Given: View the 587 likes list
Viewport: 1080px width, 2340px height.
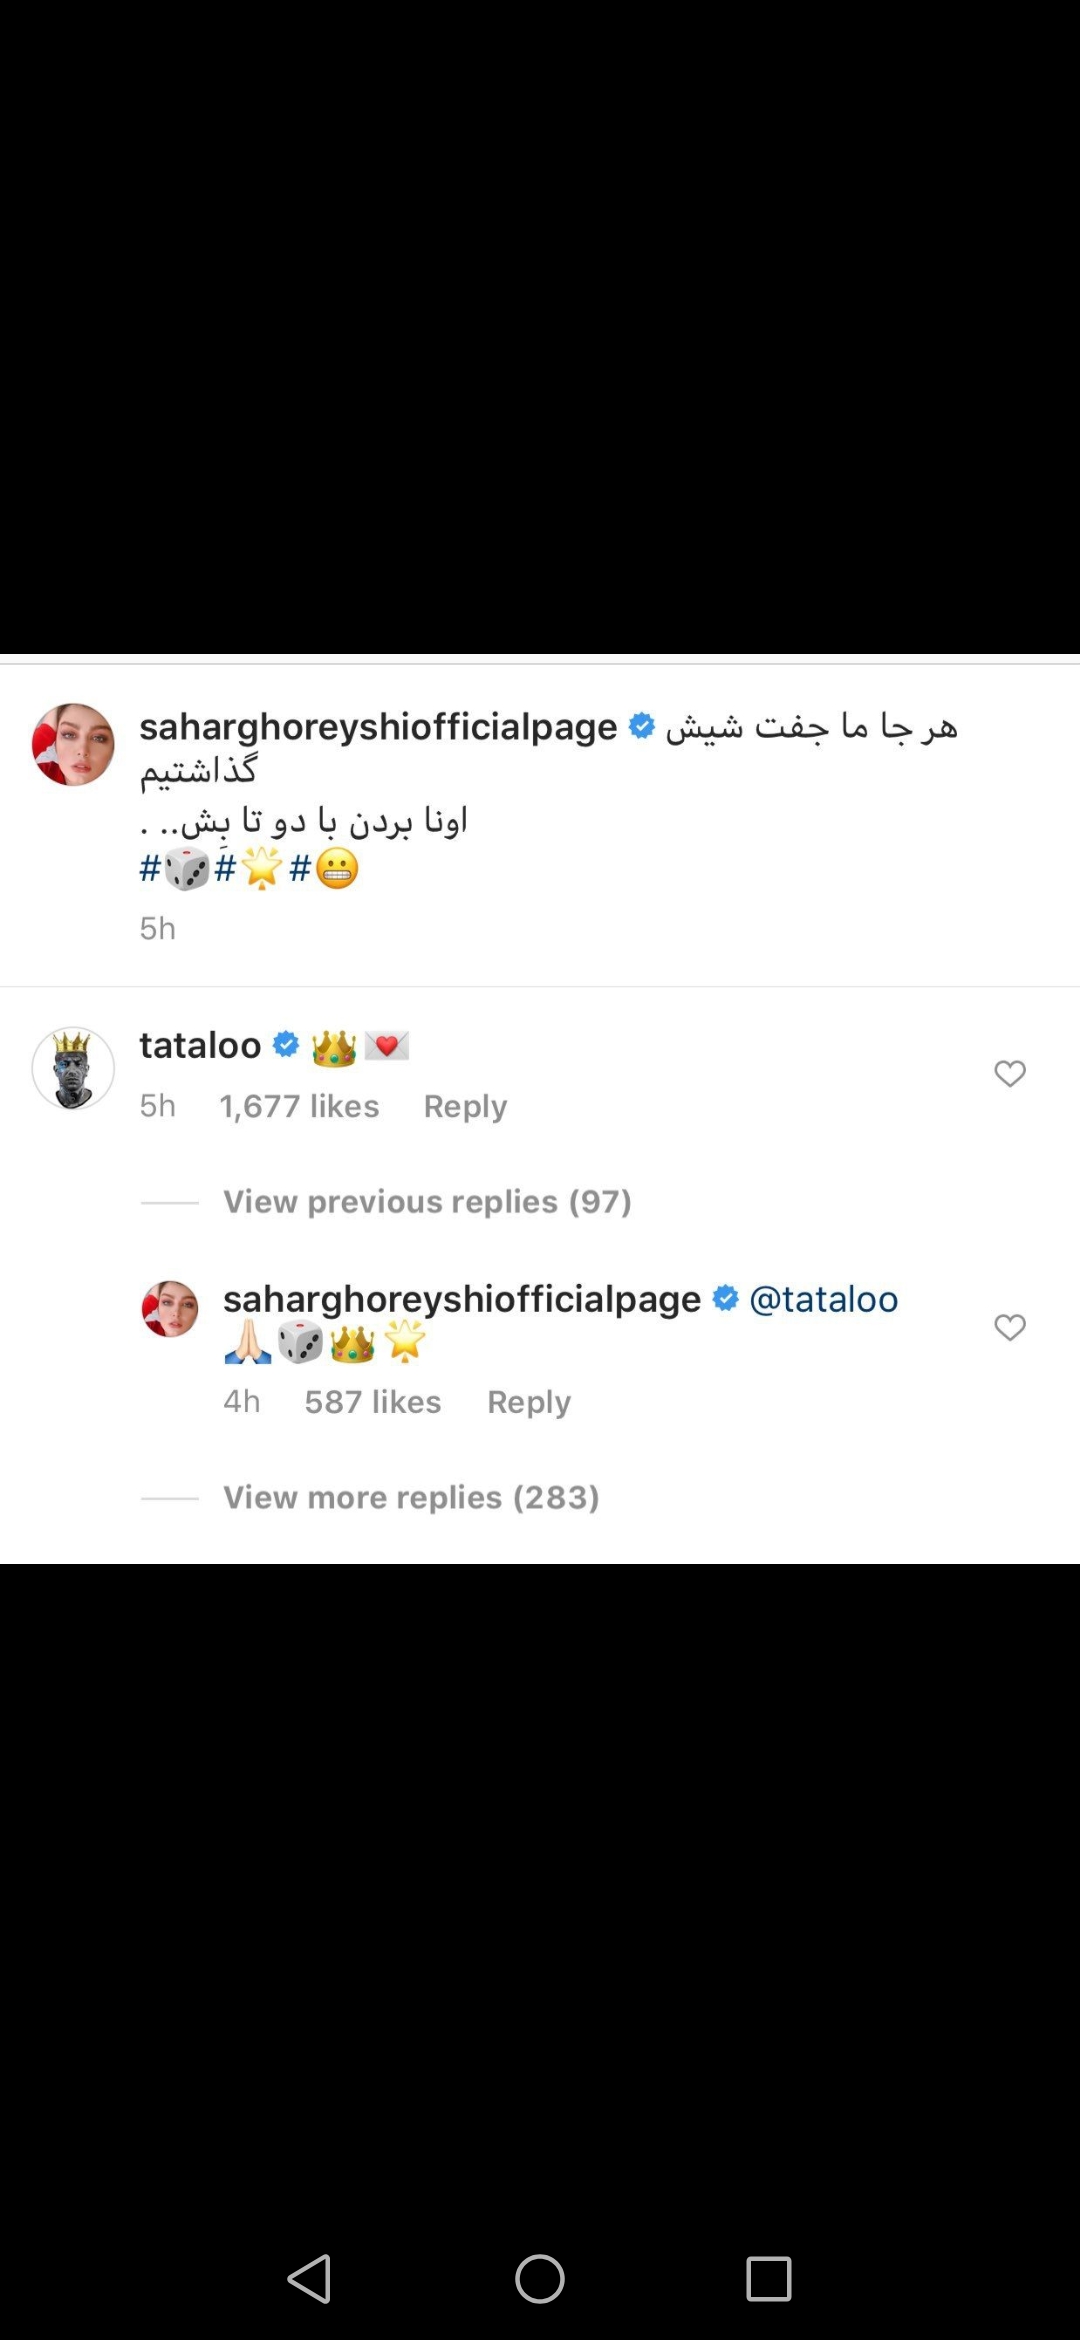Looking at the screenshot, I should click(x=373, y=1402).
